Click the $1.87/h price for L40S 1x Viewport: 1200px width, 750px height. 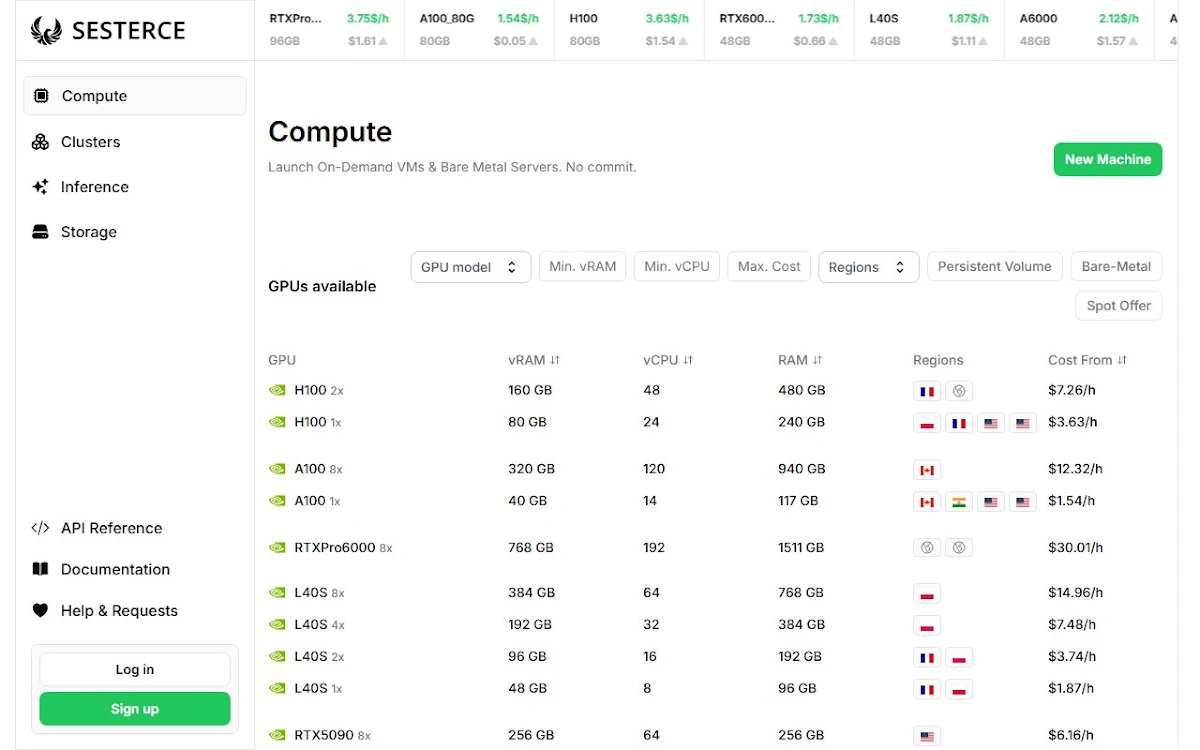tap(1071, 689)
